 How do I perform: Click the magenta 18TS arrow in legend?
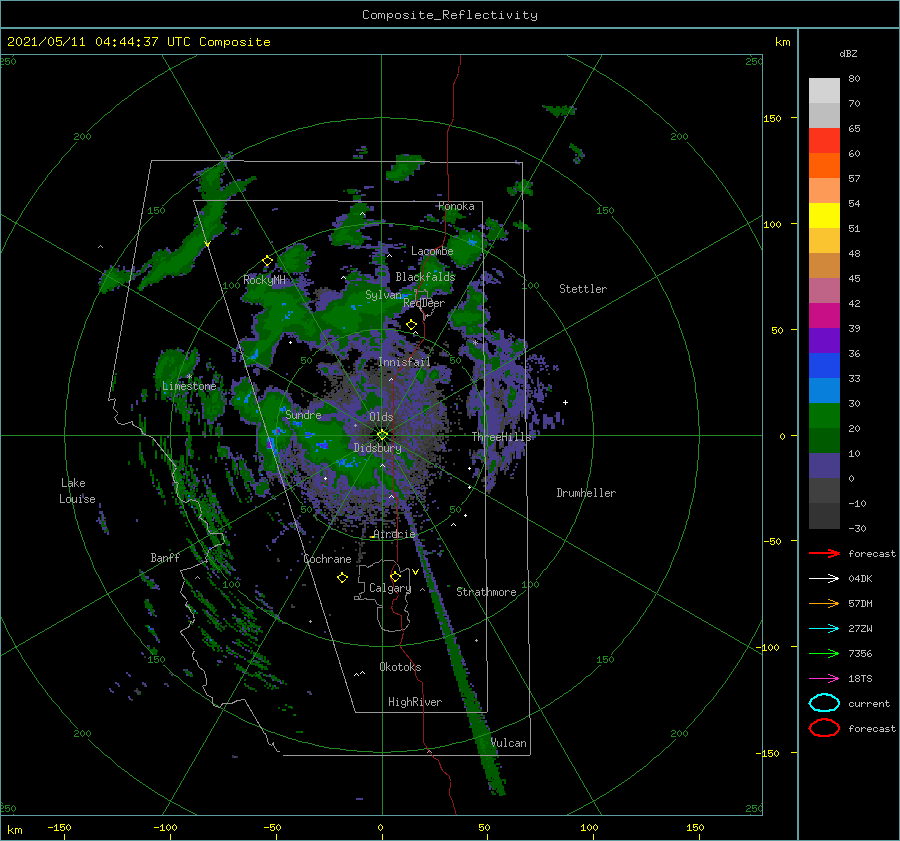pos(824,679)
